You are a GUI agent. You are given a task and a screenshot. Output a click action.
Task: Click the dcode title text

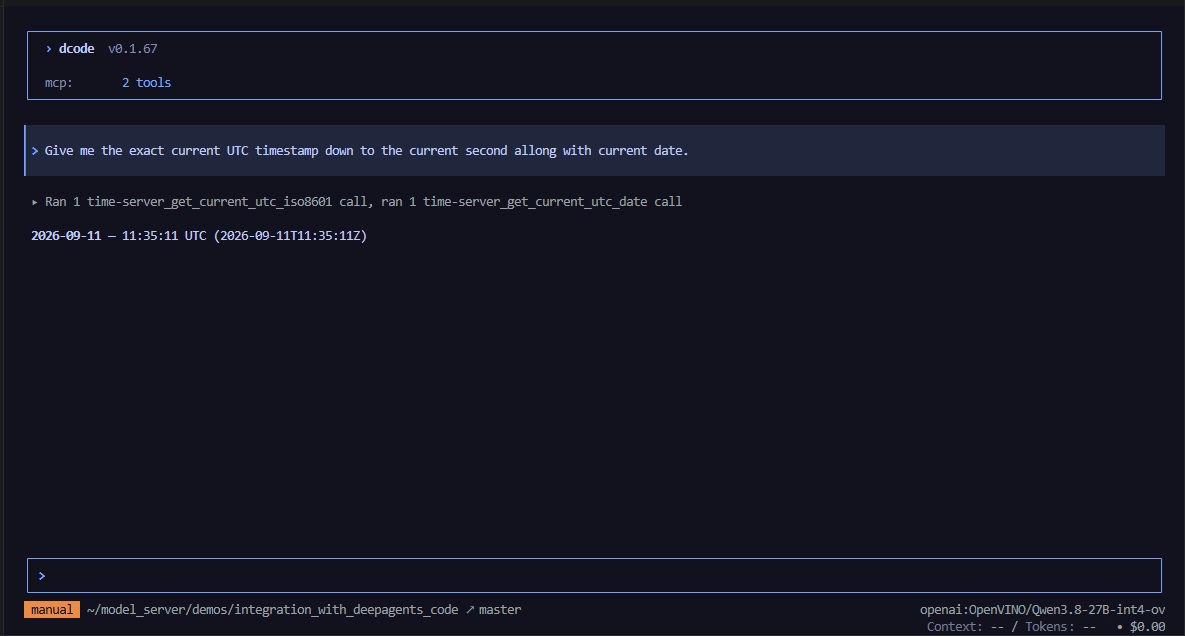(x=76, y=48)
